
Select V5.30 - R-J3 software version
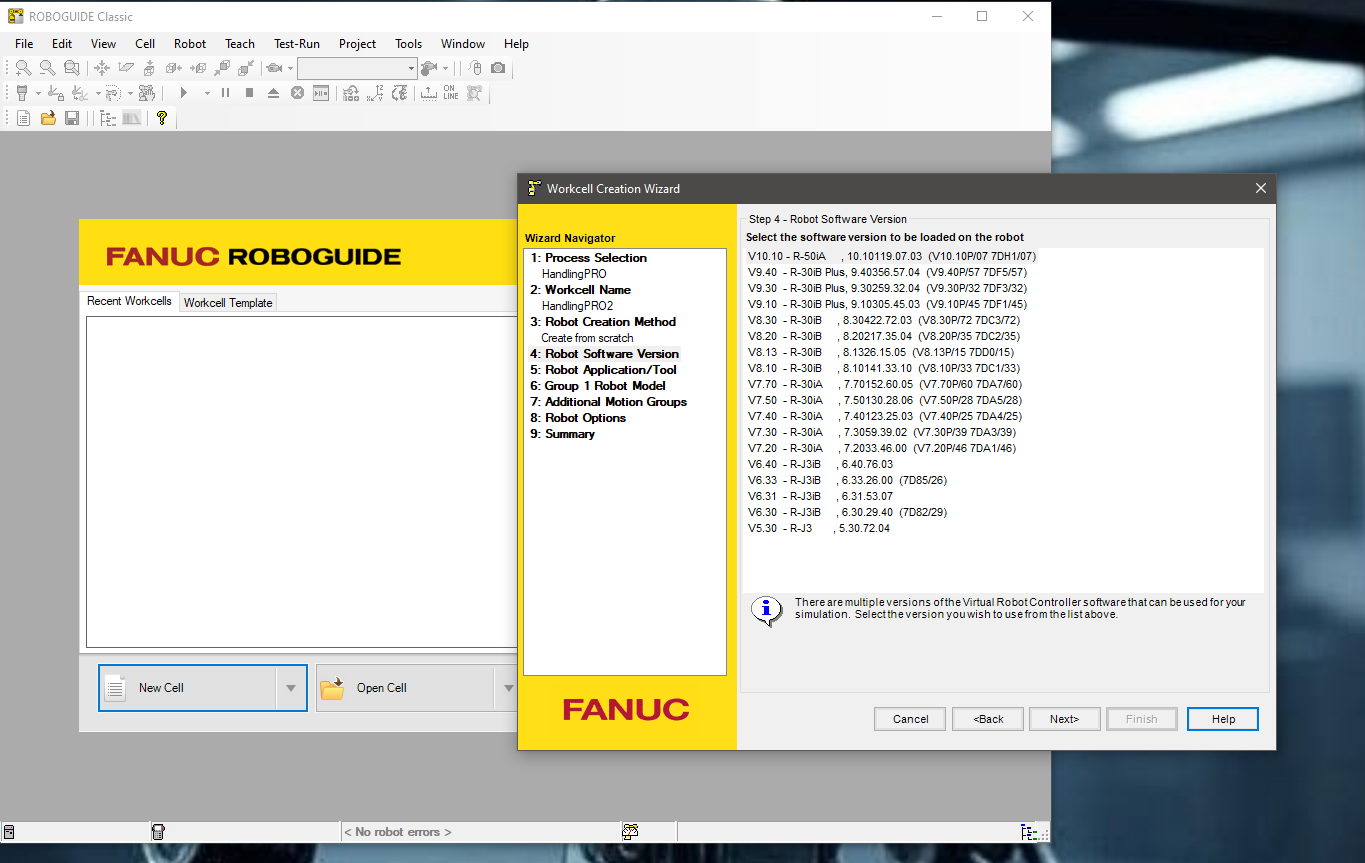818,528
